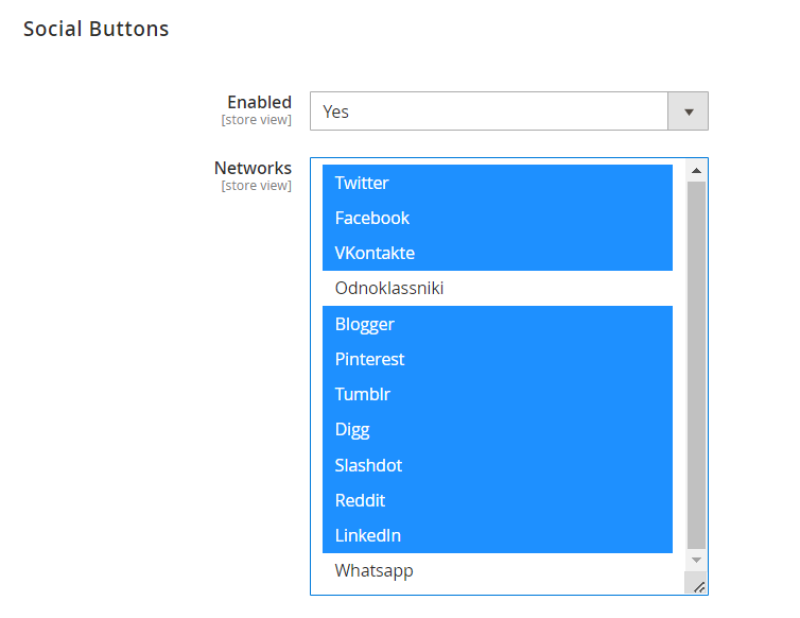Choose VKontakte network option
The width and height of the screenshot is (800, 618).
point(497,253)
